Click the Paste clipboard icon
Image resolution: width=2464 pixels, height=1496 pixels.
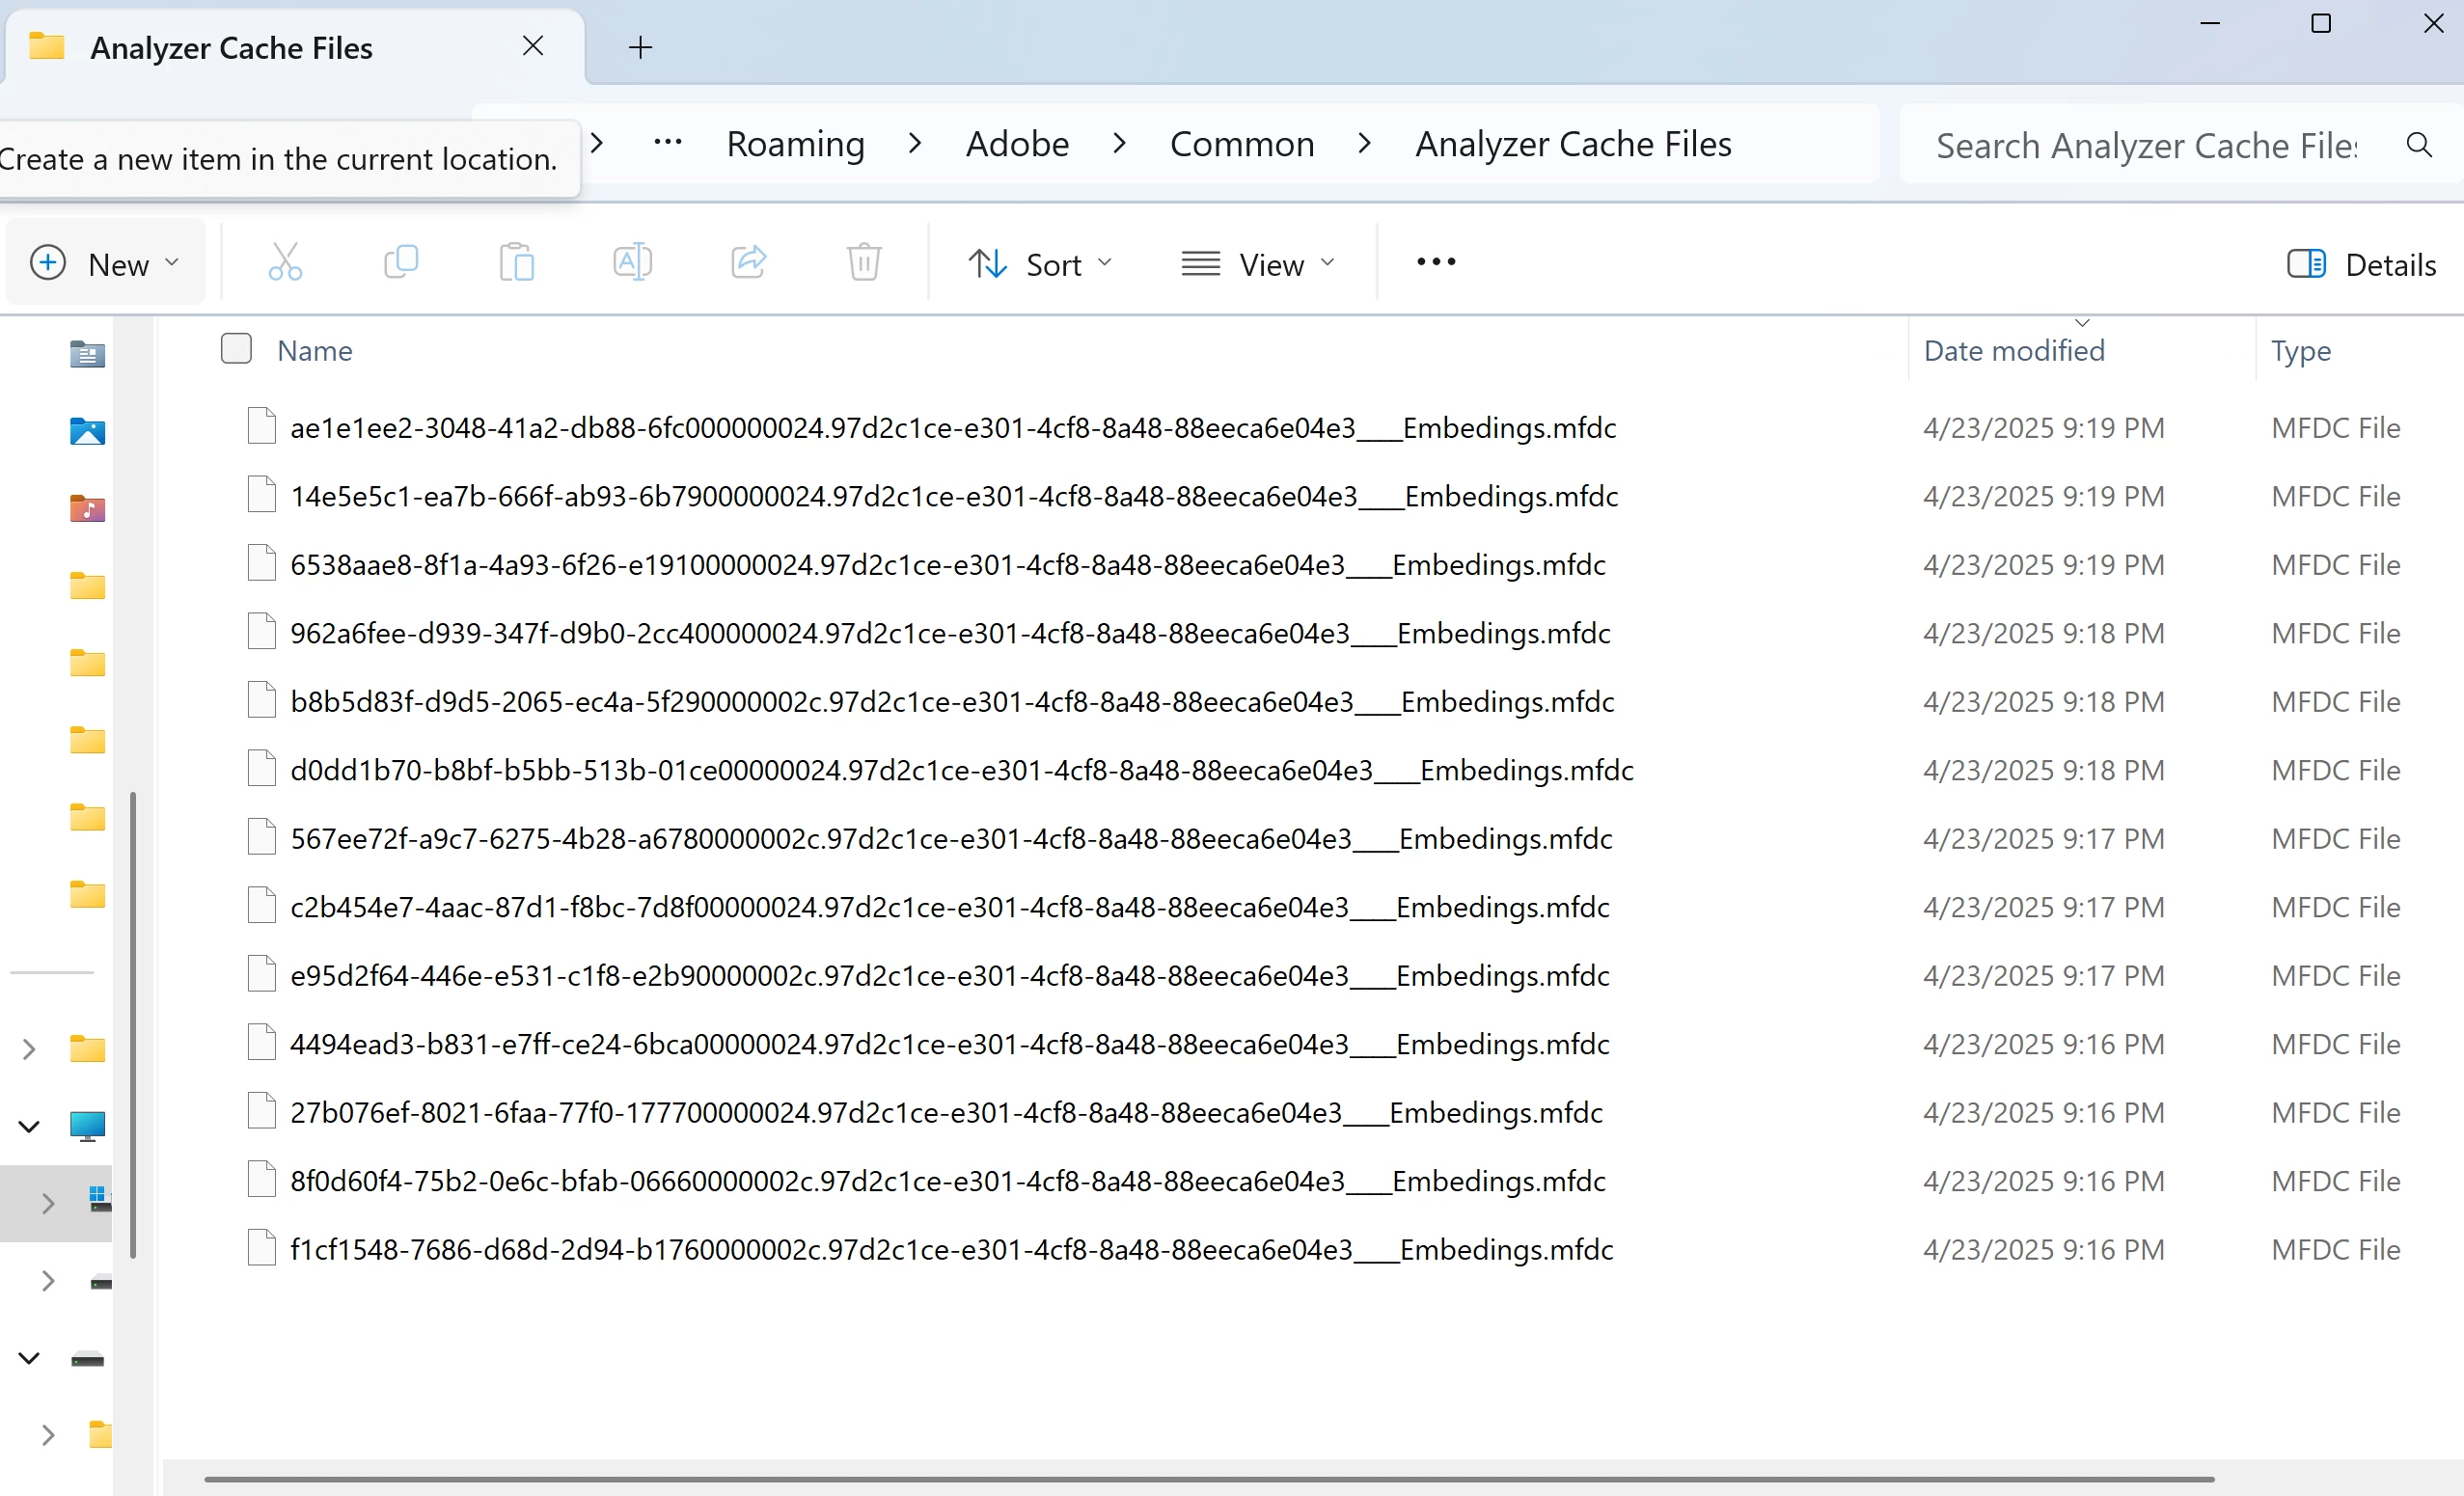pos(516,263)
